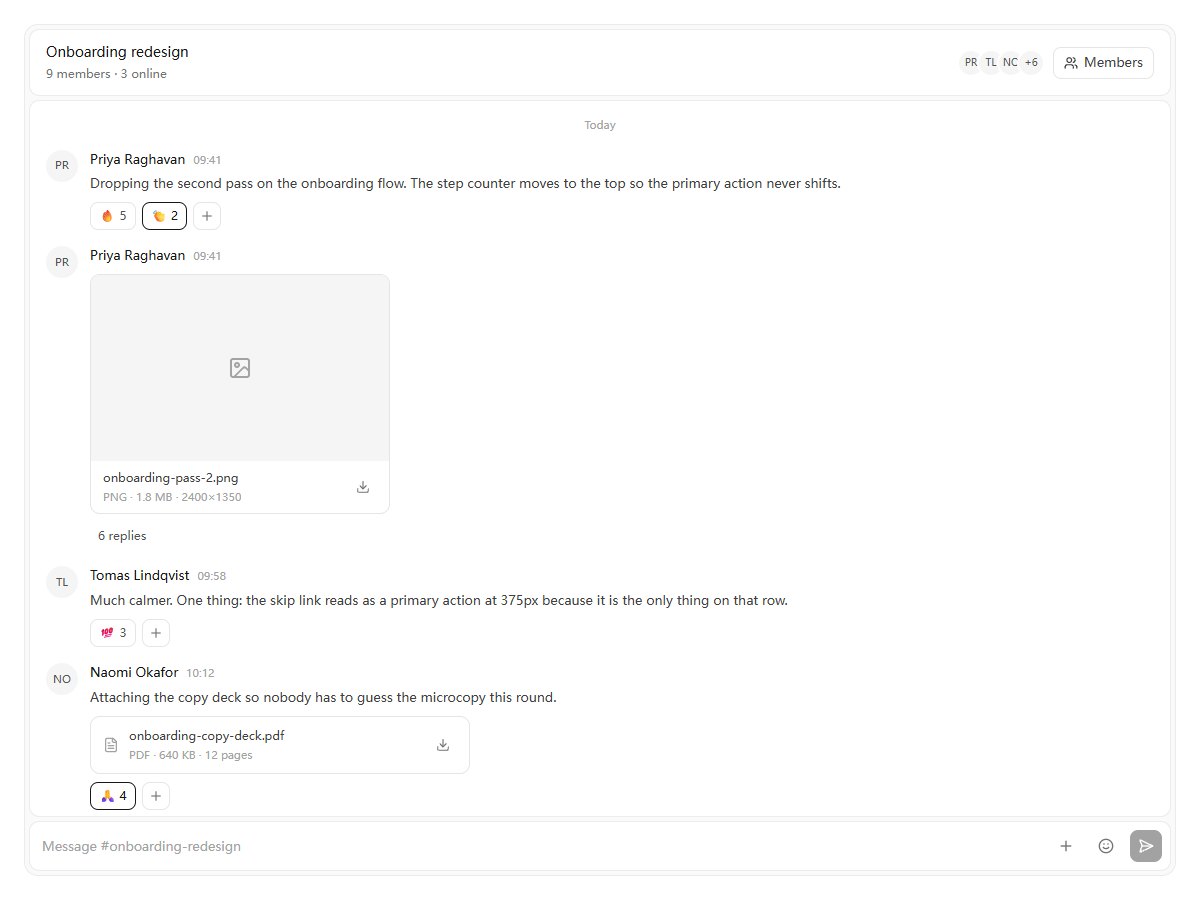Image resolution: width=1200 pixels, height=900 pixels.
Task: Download onboarding-copy-deck.pdf via download icon
Action: click(443, 745)
